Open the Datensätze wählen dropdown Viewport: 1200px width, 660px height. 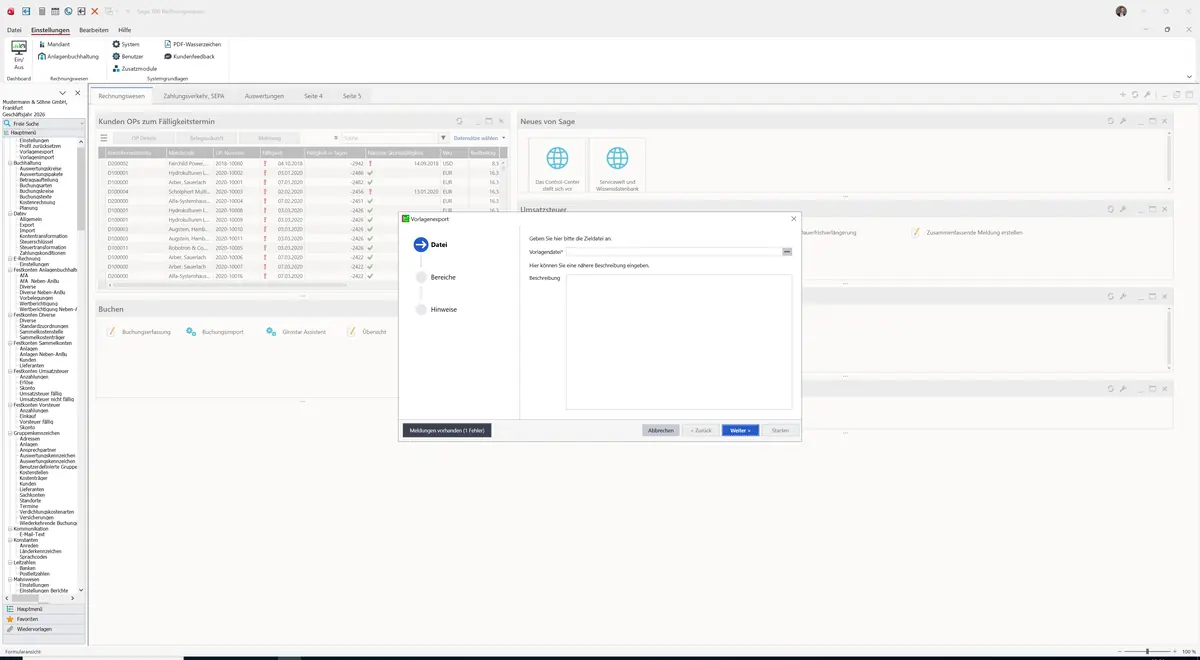point(480,138)
